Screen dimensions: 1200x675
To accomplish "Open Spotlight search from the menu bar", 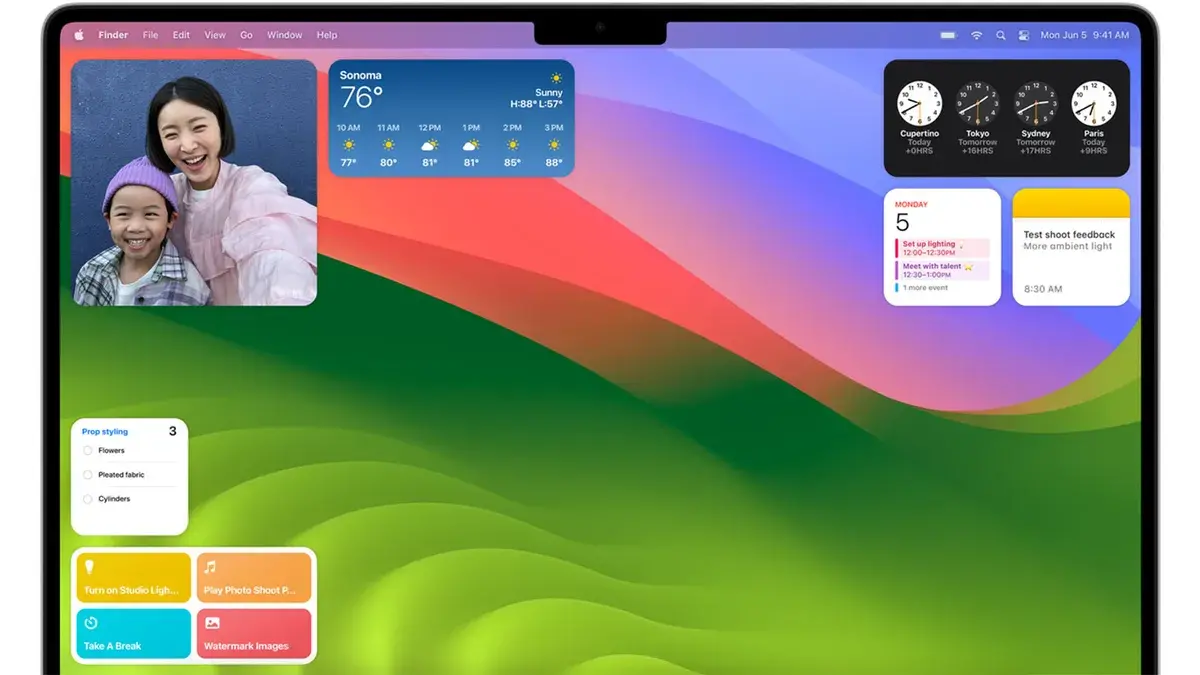I will point(1001,35).
